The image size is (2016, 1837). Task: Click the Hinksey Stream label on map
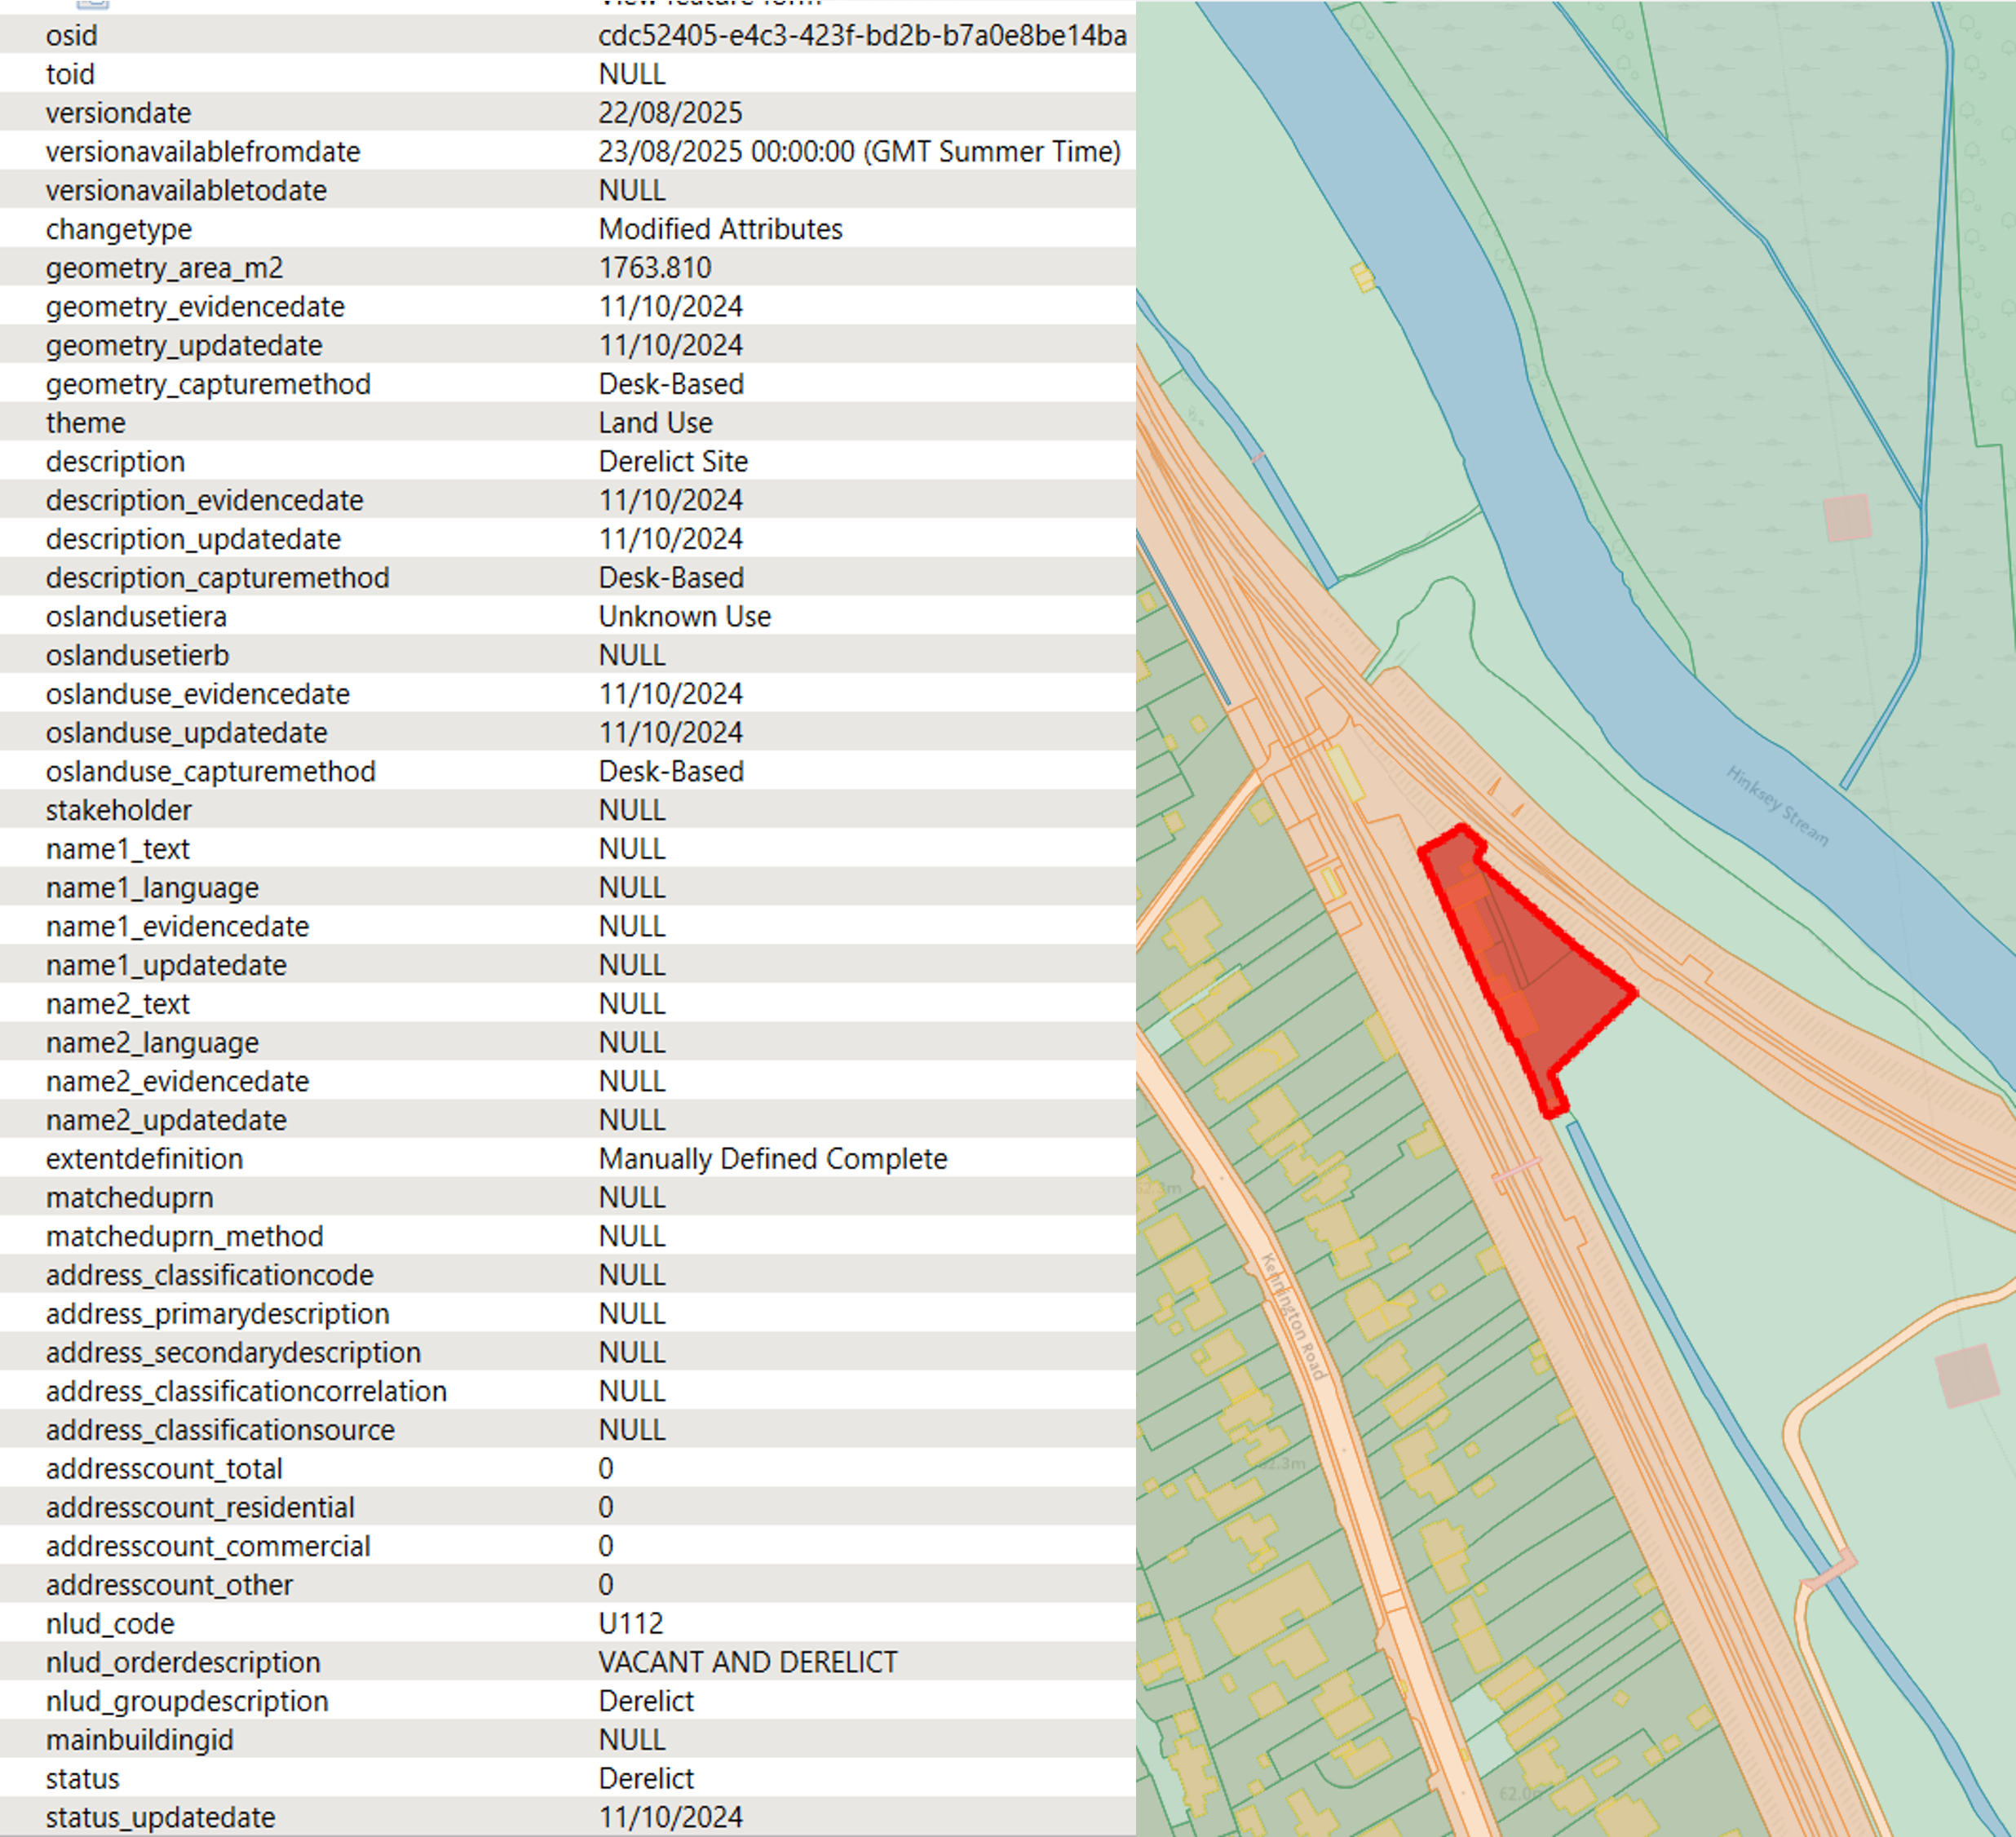1777,805
